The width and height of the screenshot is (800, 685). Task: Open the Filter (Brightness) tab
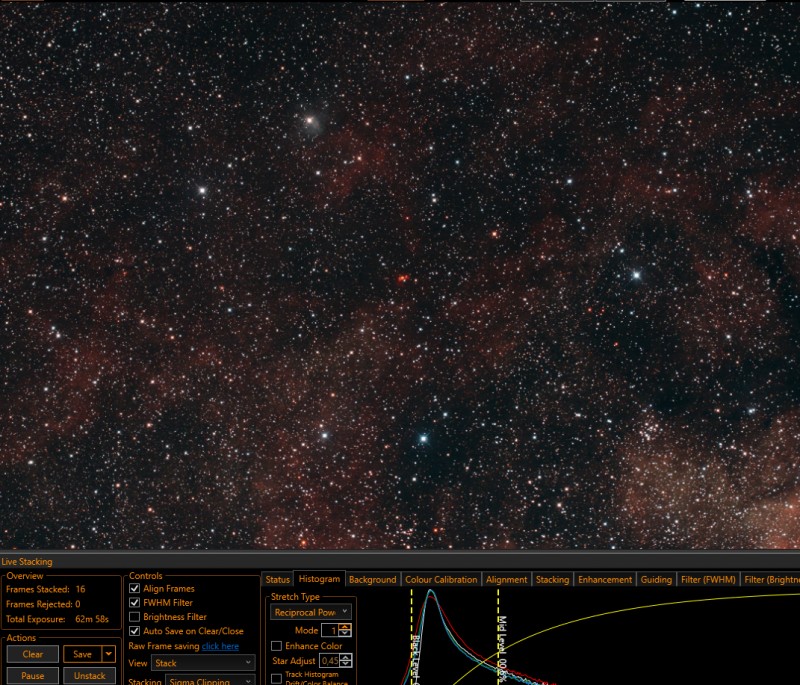[x=770, y=579]
